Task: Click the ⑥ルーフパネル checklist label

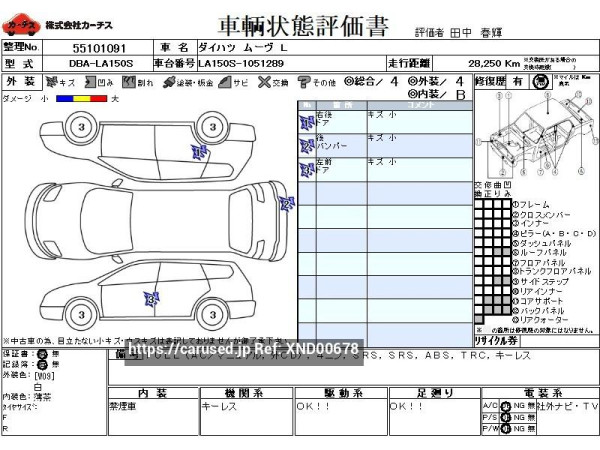Action: [540, 253]
